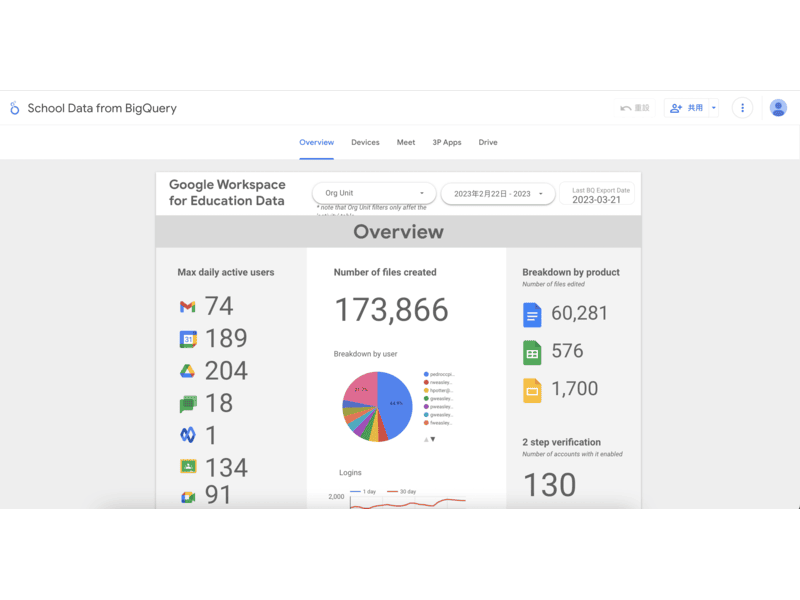Click the School Data from BigQuery title
The width and height of the screenshot is (800, 600).
click(x=102, y=108)
